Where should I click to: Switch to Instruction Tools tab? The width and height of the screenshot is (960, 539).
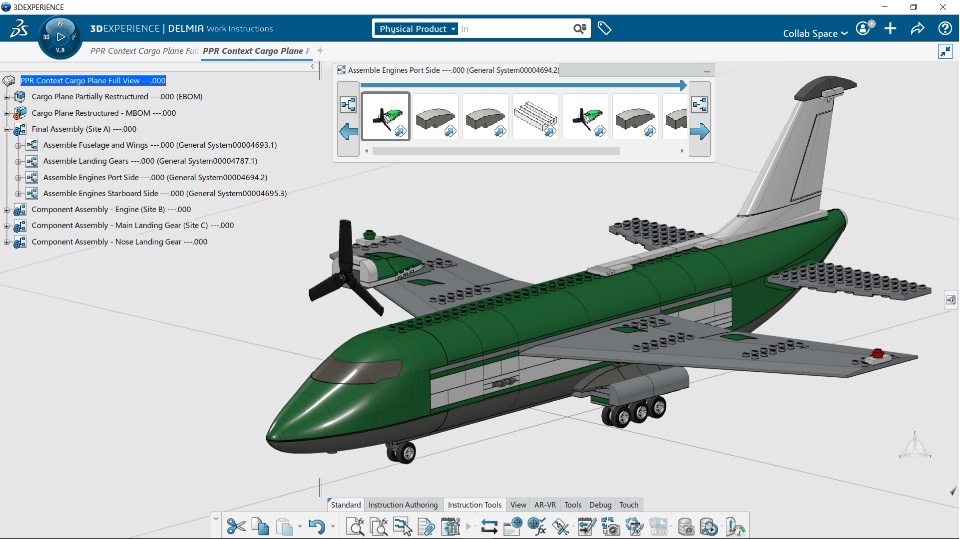(474, 505)
